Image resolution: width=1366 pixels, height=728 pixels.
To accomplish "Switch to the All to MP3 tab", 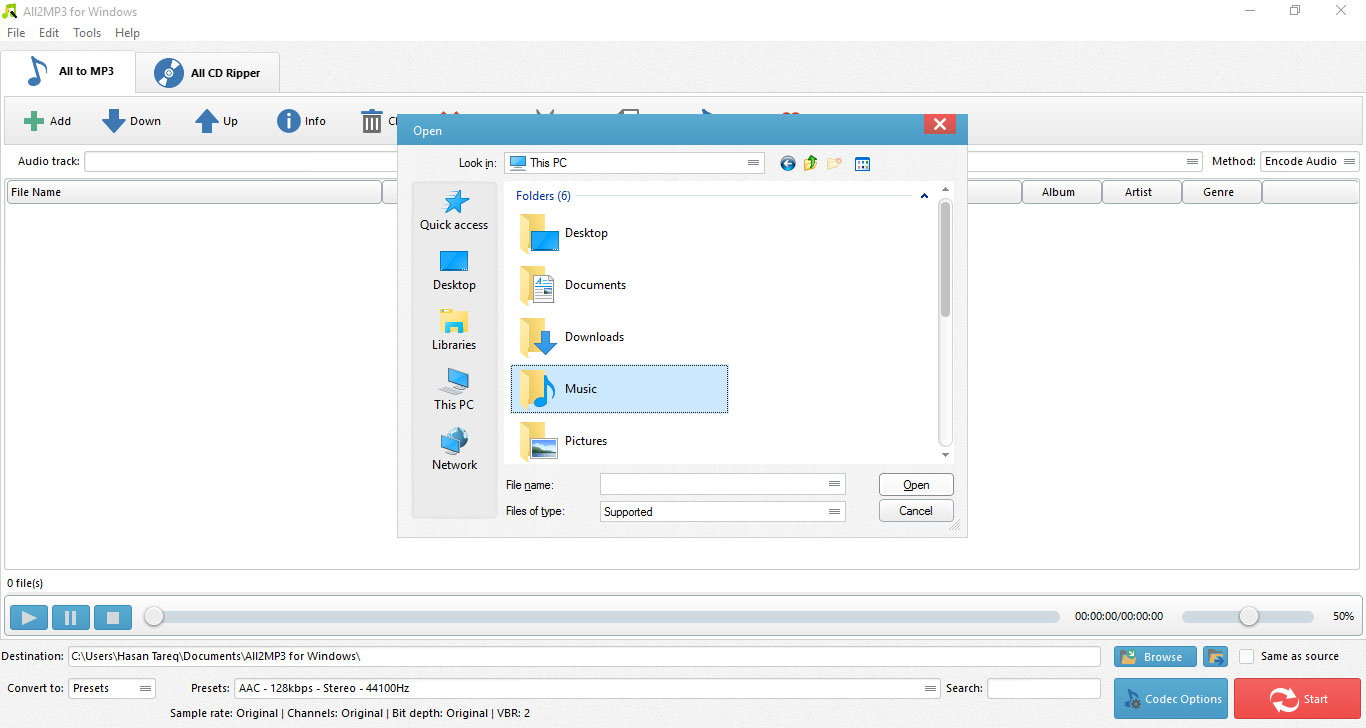I will [68, 71].
